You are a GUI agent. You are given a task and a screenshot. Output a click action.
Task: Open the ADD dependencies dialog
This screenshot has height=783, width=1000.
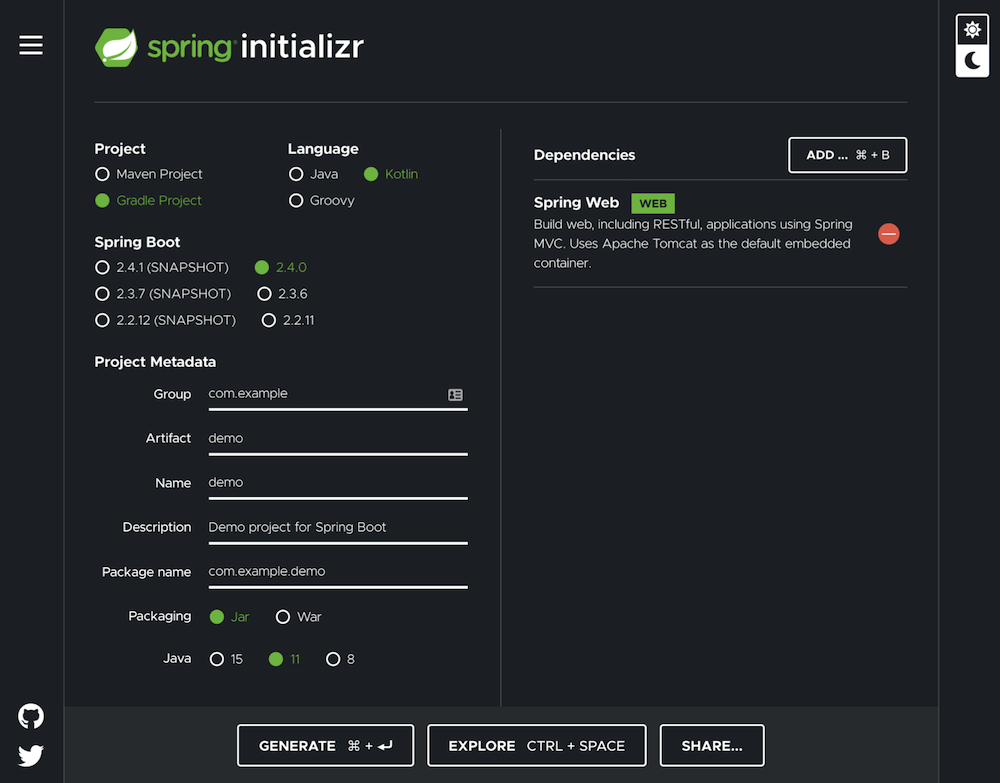click(847, 155)
